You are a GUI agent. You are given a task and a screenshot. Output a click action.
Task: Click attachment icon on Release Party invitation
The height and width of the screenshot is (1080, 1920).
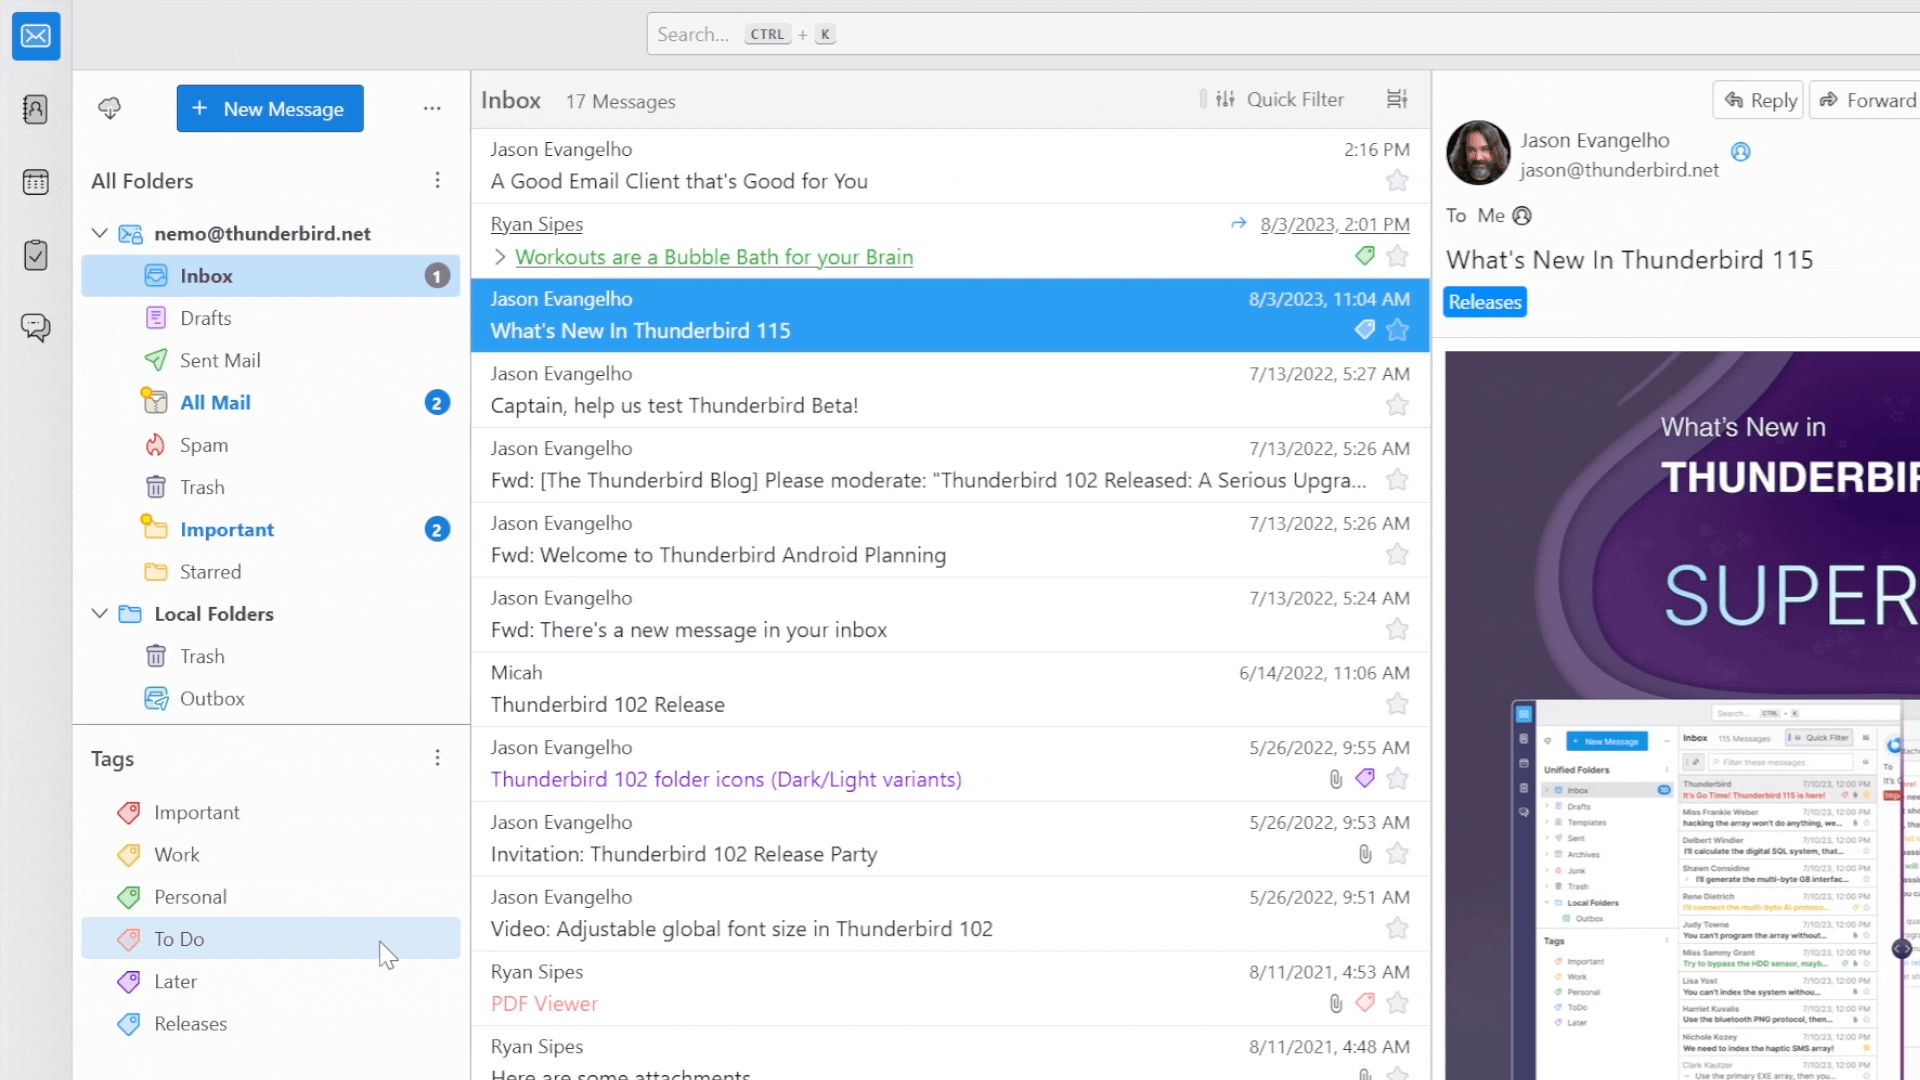(1365, 854)
